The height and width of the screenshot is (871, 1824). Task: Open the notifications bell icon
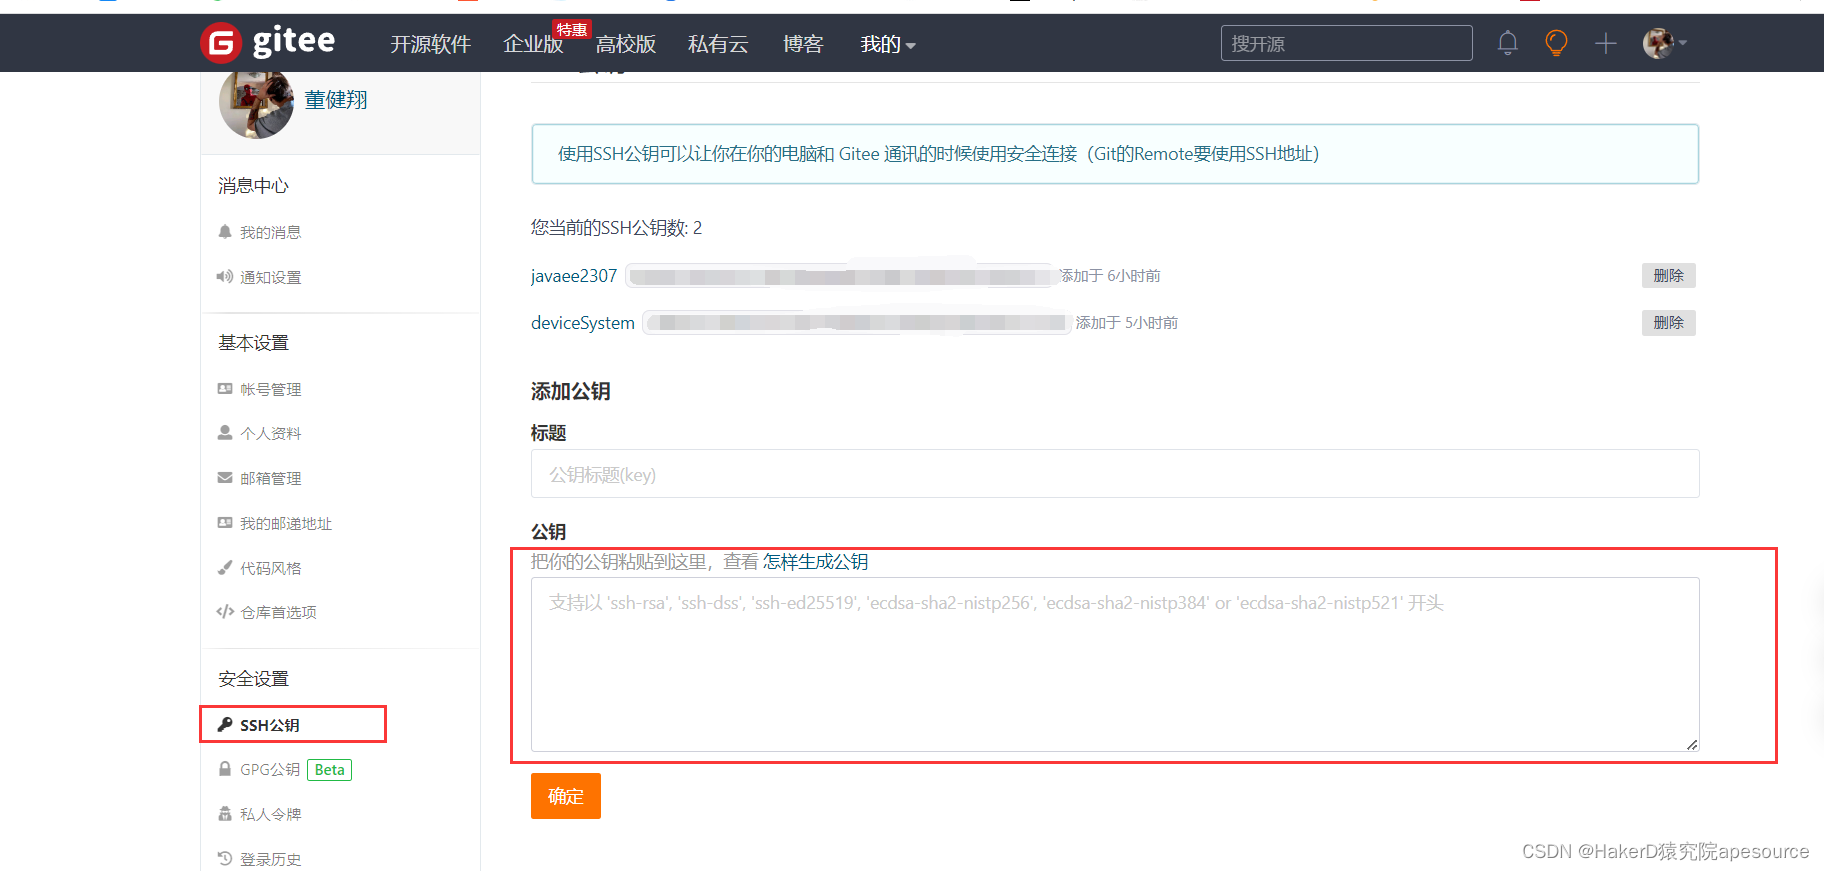[x=1508, y=43]
